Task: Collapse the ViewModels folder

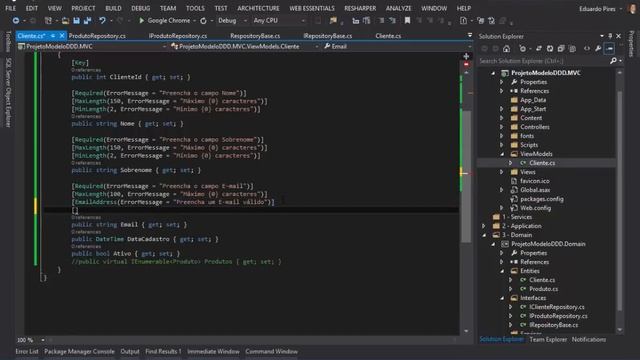Action: [x=502, y=154]
